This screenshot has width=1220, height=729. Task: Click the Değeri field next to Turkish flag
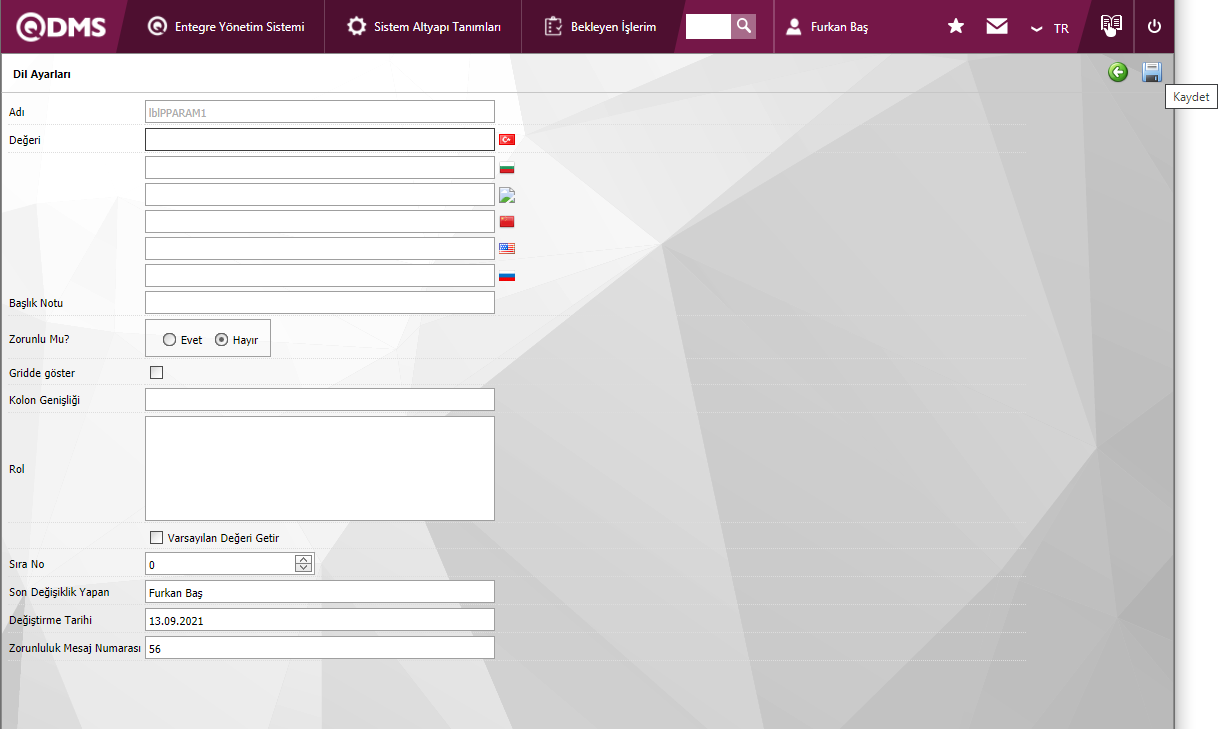[x=320, y=140]
